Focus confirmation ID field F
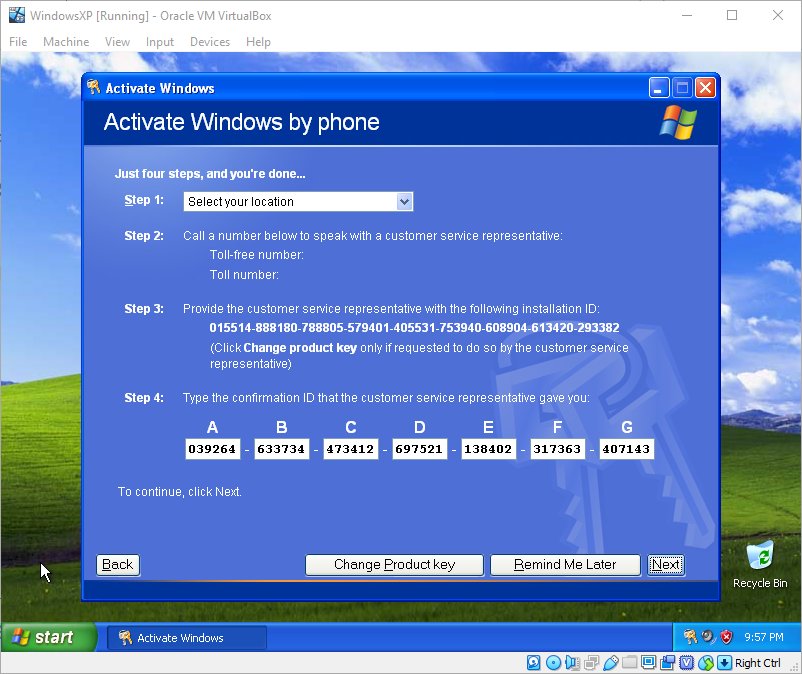 tap(558, 449)
